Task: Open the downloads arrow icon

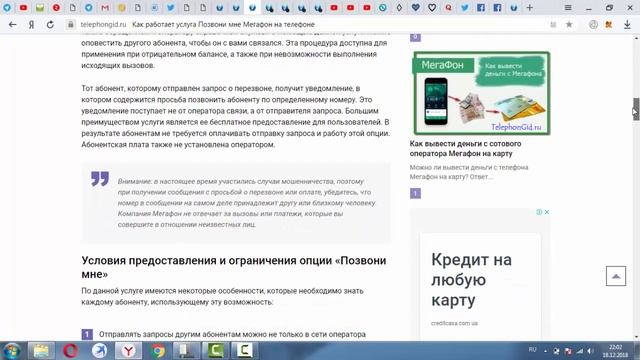Action: click(x=627, y=24)
